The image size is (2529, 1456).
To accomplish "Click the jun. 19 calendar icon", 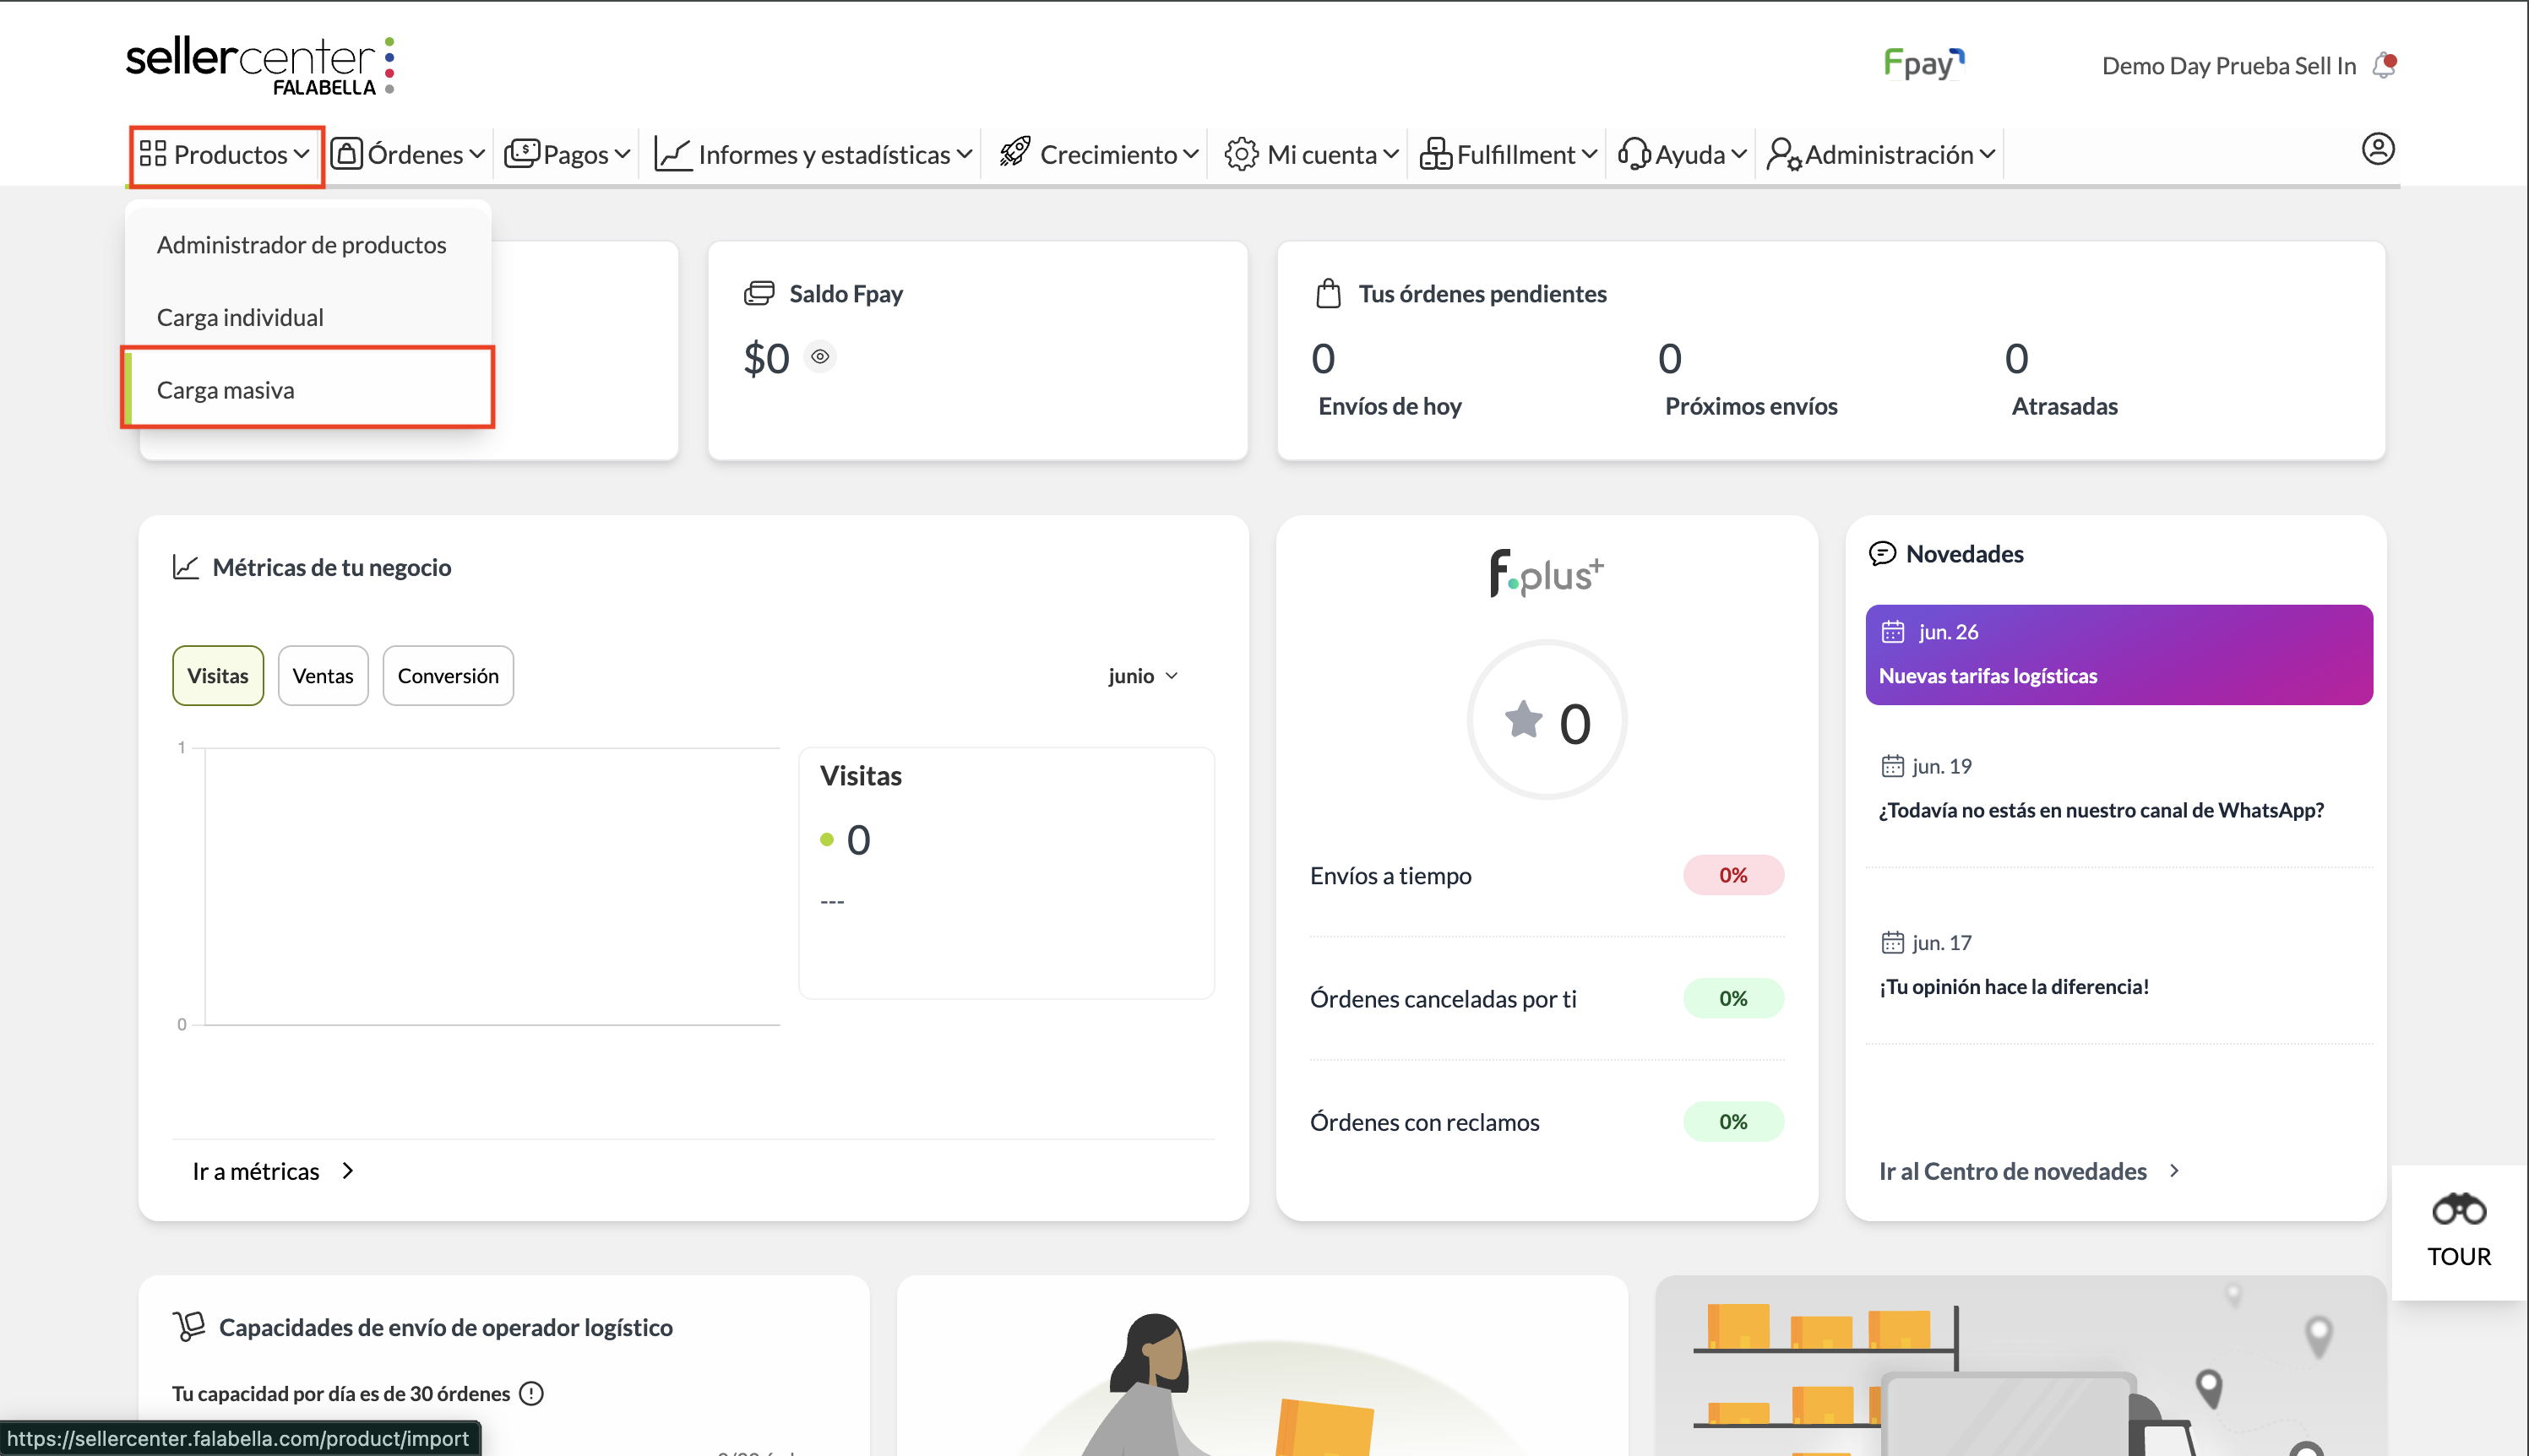I will (x=1893, y=766).
